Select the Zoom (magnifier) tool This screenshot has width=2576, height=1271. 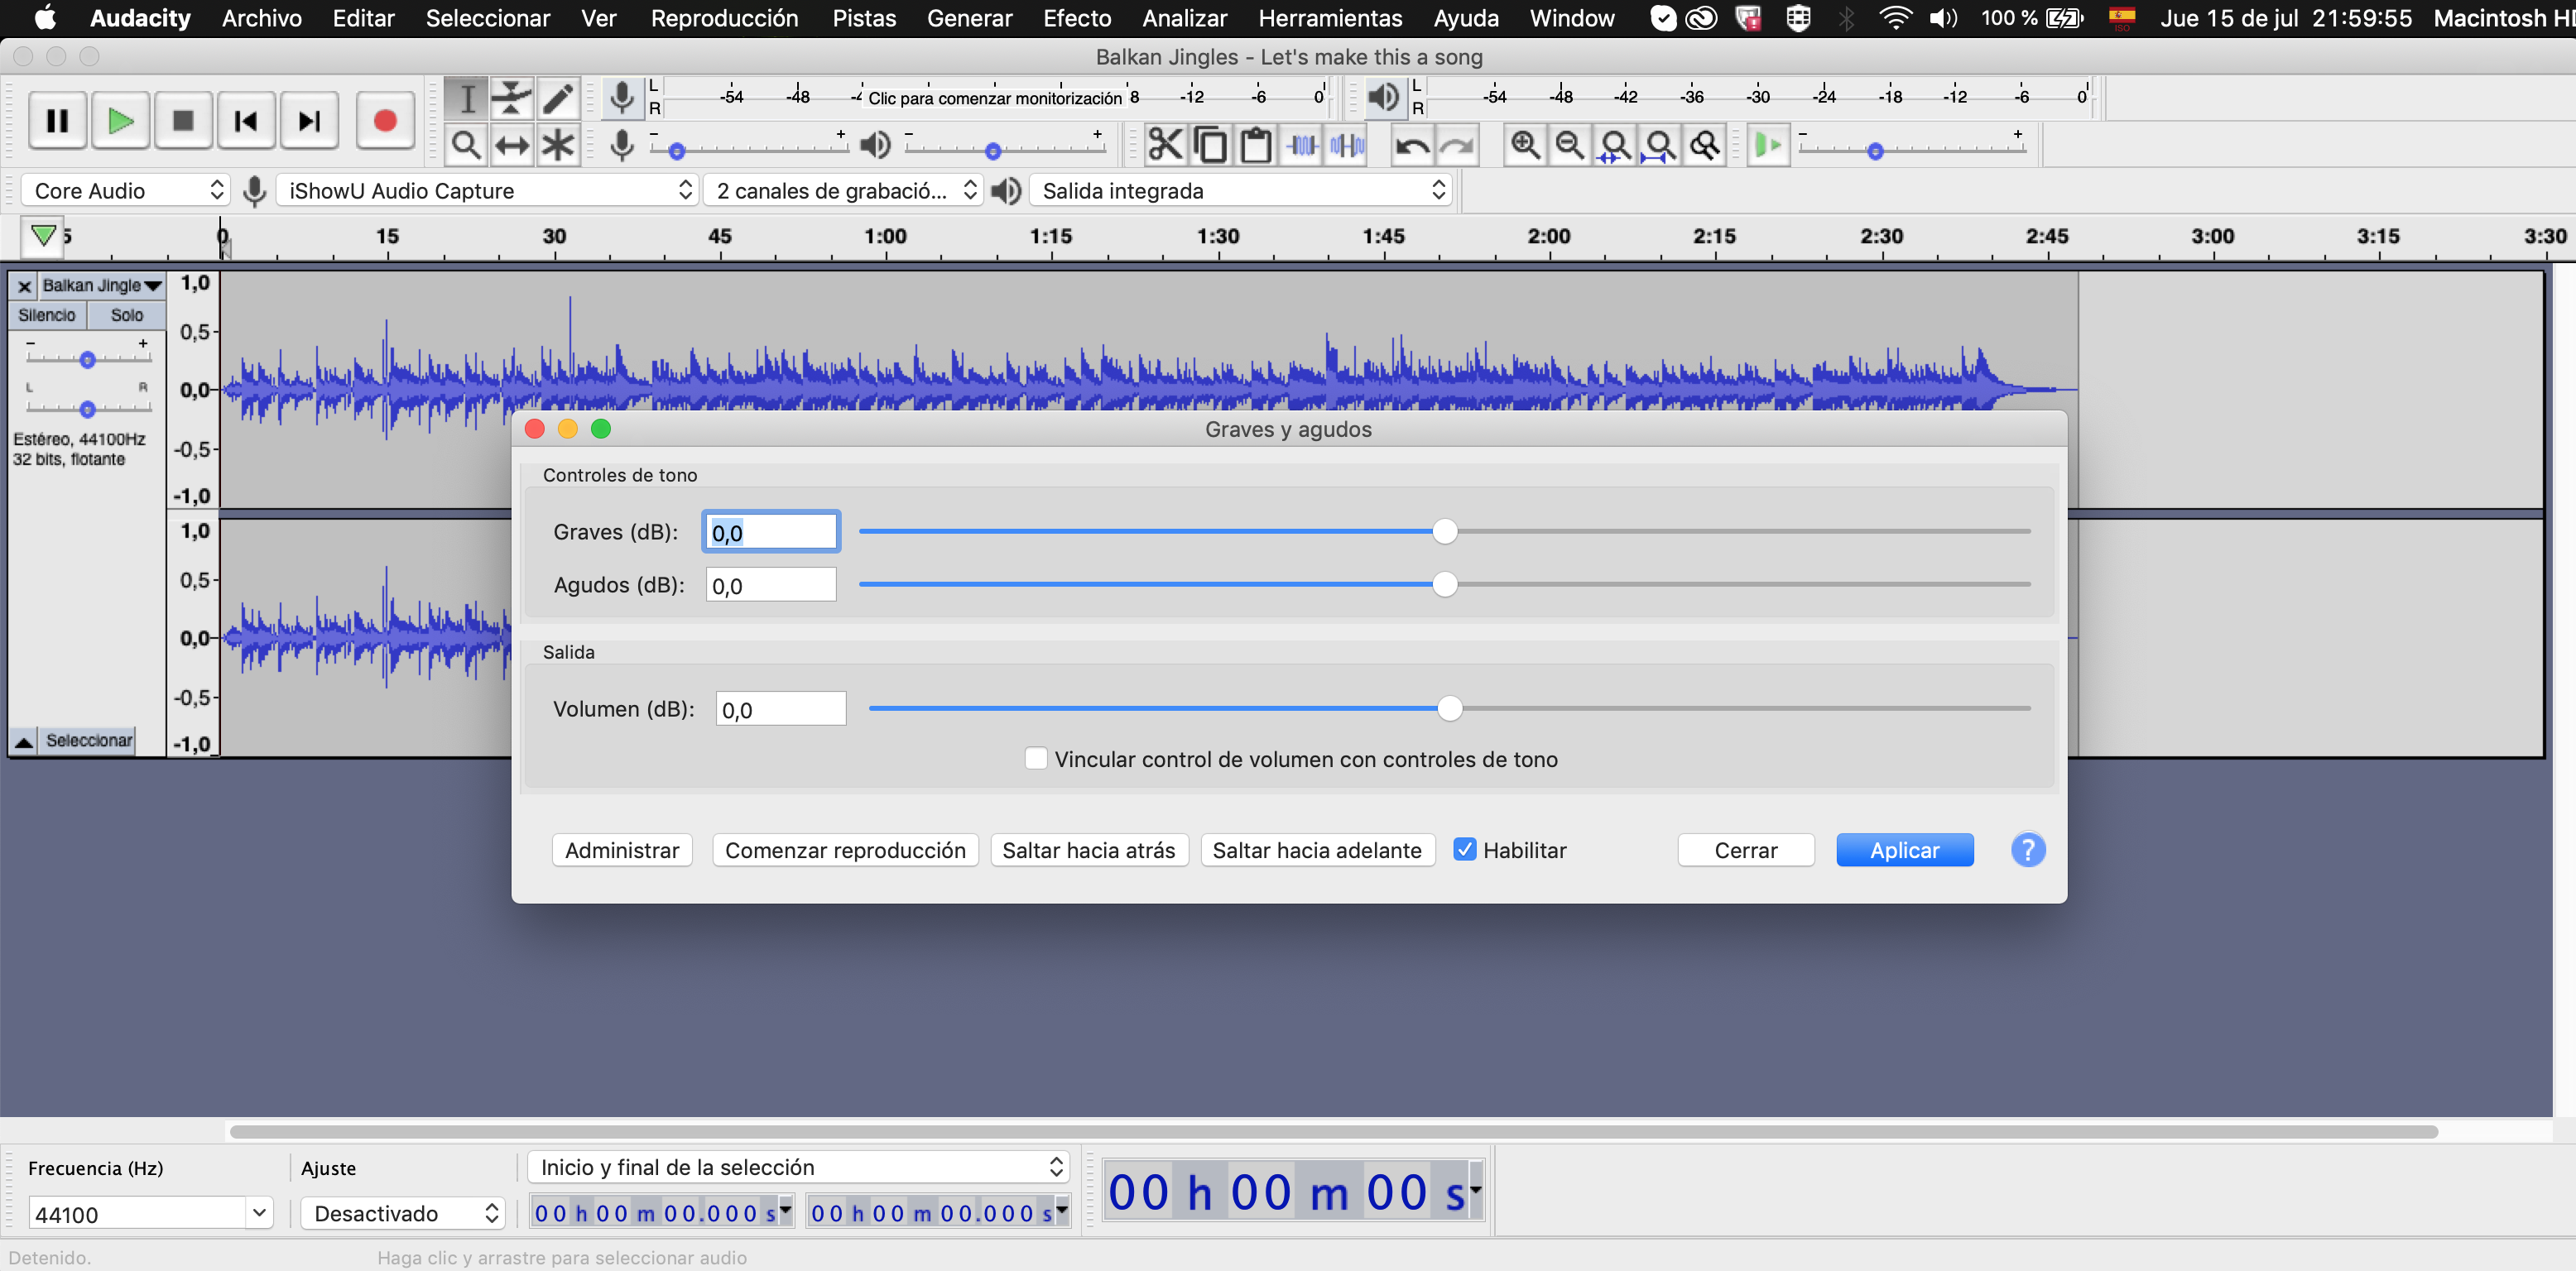(x=466, y=145)
